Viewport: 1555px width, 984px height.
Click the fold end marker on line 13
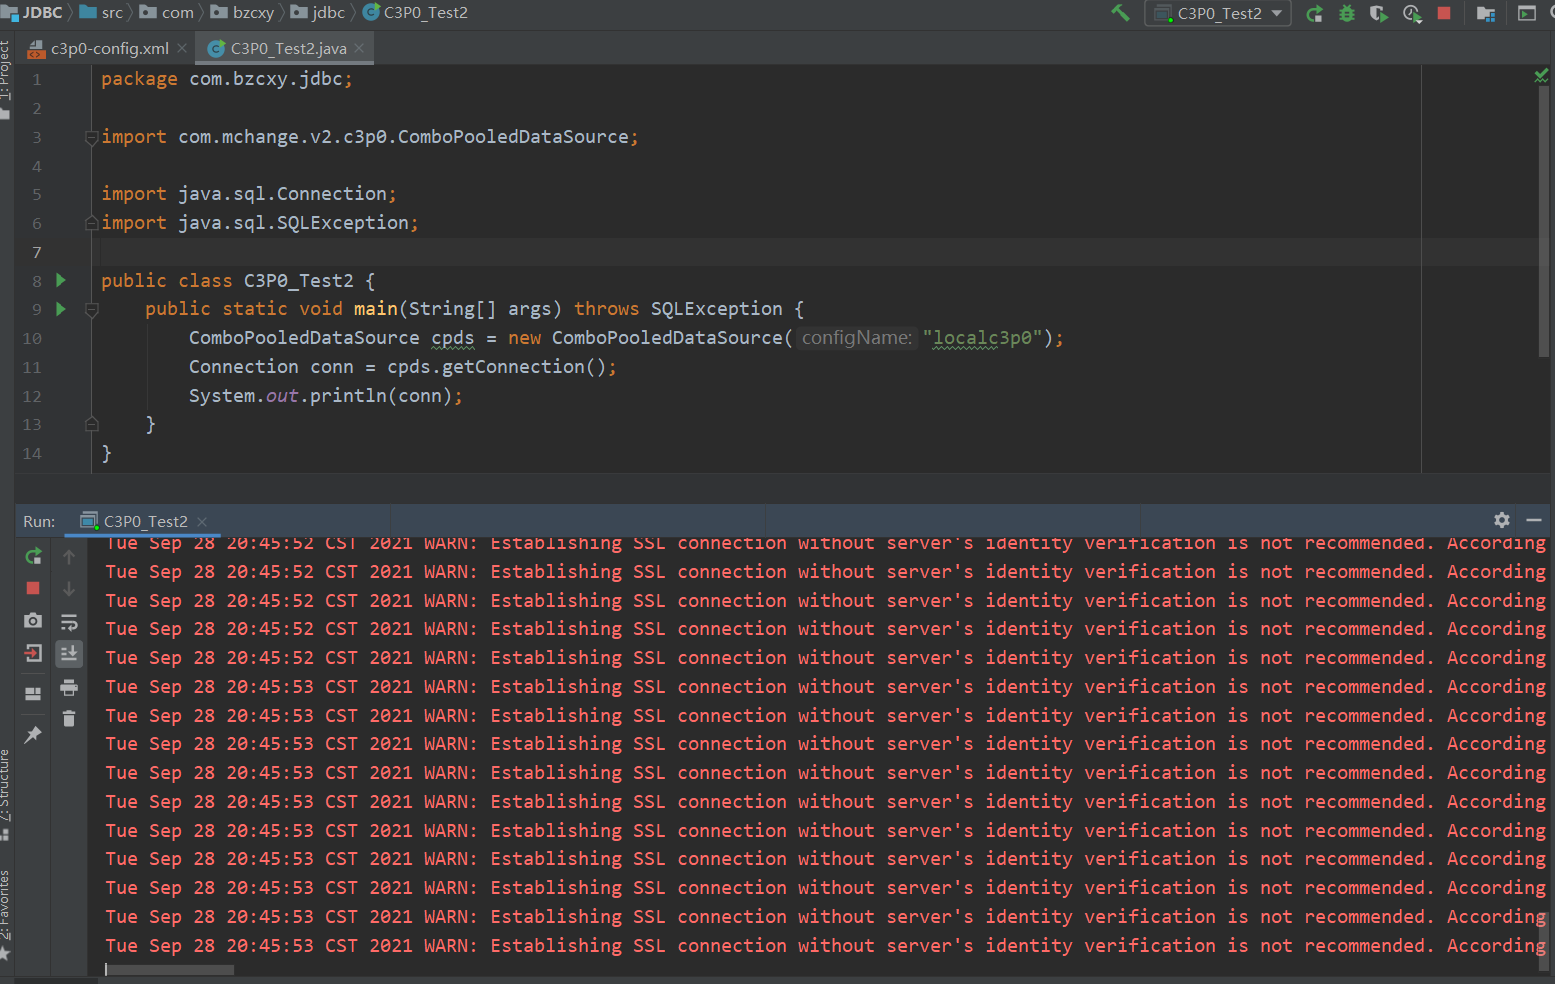(91, 424)
